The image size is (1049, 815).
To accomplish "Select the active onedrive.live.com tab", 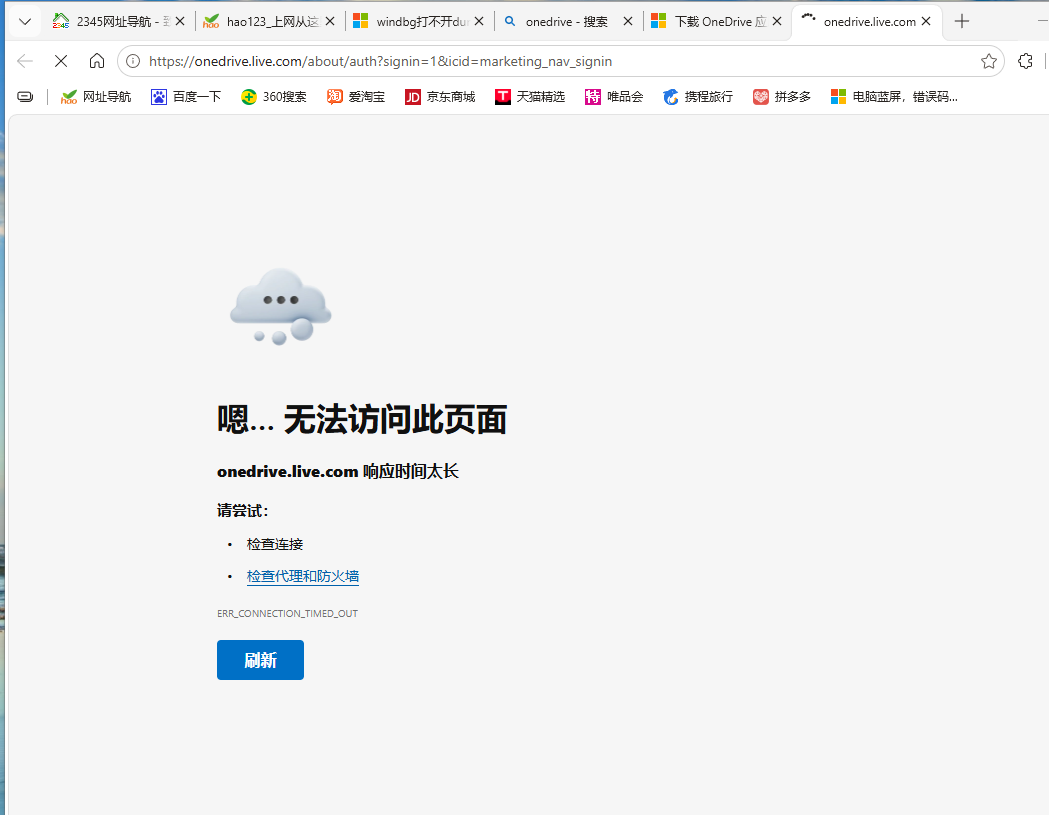I will 867,21.
